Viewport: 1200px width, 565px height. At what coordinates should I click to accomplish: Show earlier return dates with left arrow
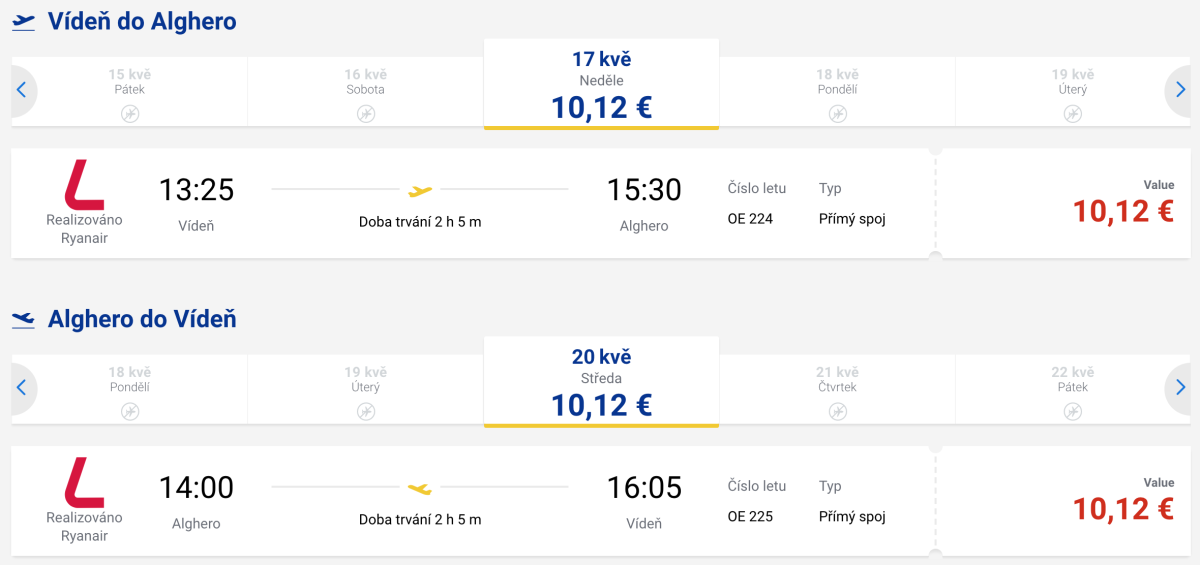tap(22, 389)
